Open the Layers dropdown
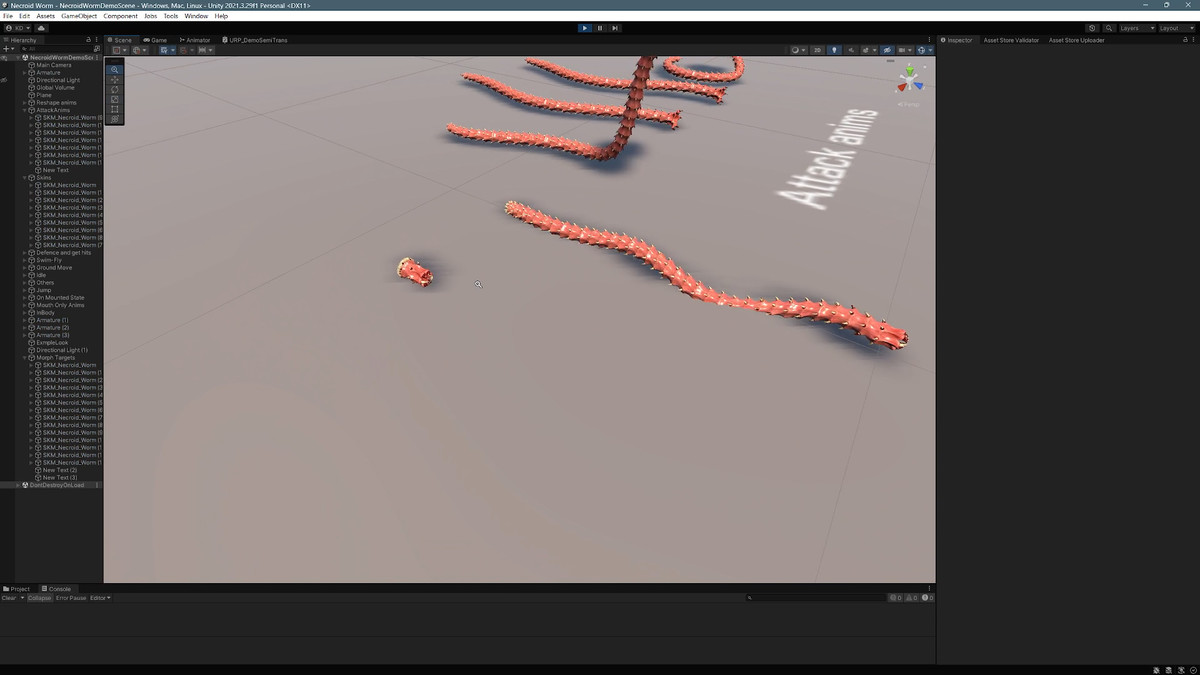Screen dimensions: 1200x675 click(1137, 28)
